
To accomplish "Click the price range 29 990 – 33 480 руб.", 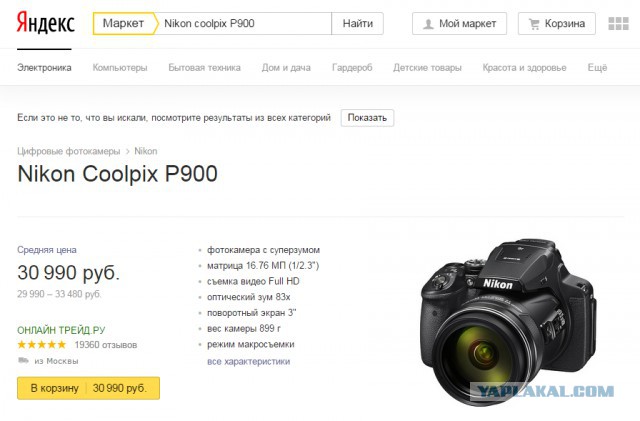I will coord(59,294).
